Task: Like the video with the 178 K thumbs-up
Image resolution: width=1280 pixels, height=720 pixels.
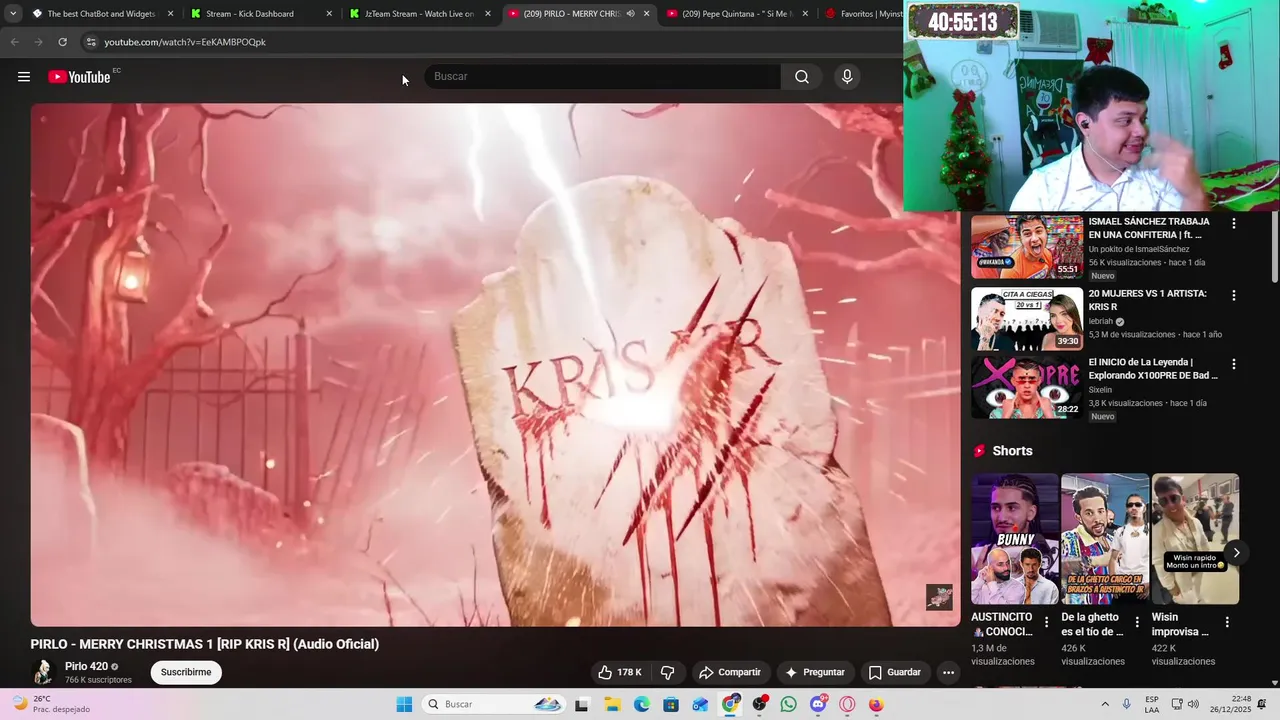Action: pos(620,672)
